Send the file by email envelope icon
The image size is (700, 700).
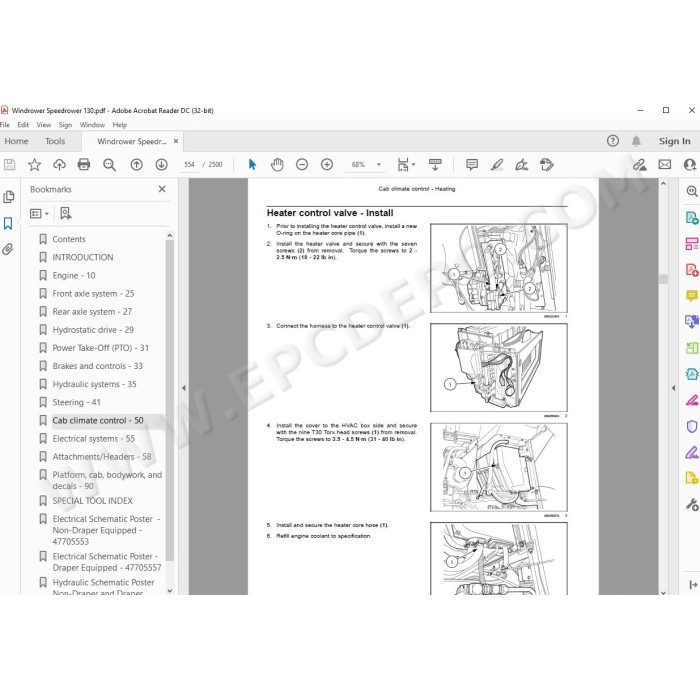[x=665, y=165]
